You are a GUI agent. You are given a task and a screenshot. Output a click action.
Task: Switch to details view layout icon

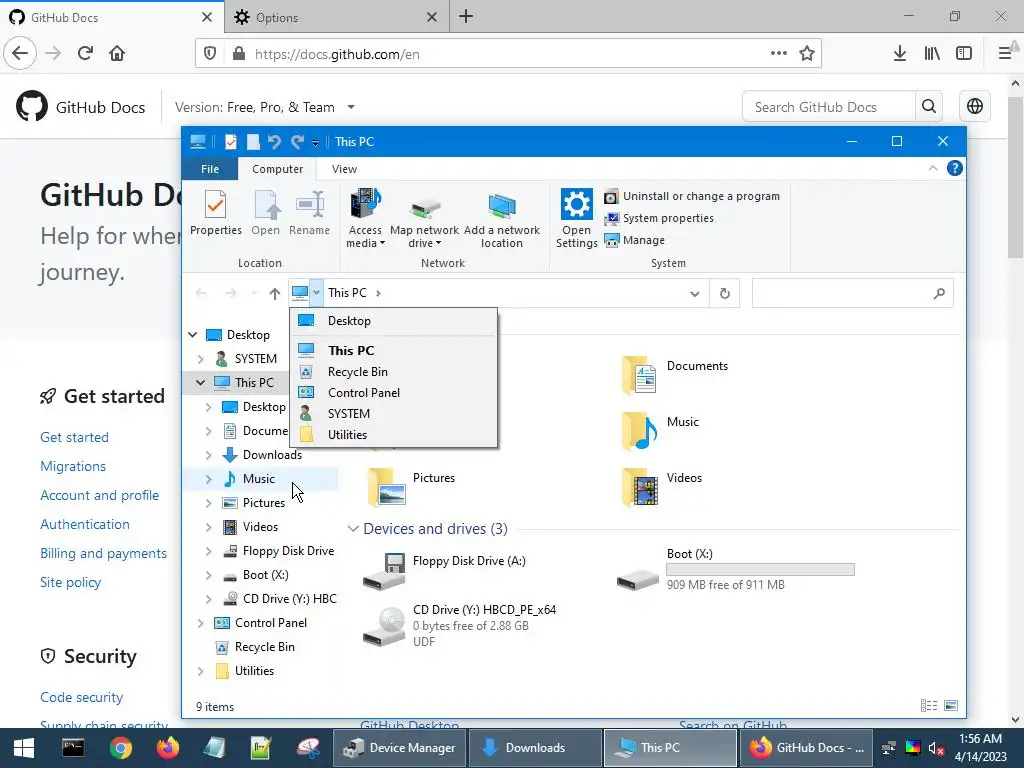(929, 705)
